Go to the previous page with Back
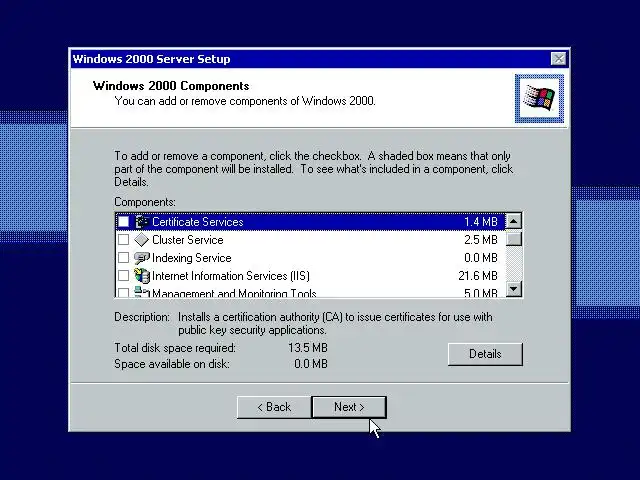The height and width of the screenshot is (480, 640). pyautogui.click(x=274, y=407)
